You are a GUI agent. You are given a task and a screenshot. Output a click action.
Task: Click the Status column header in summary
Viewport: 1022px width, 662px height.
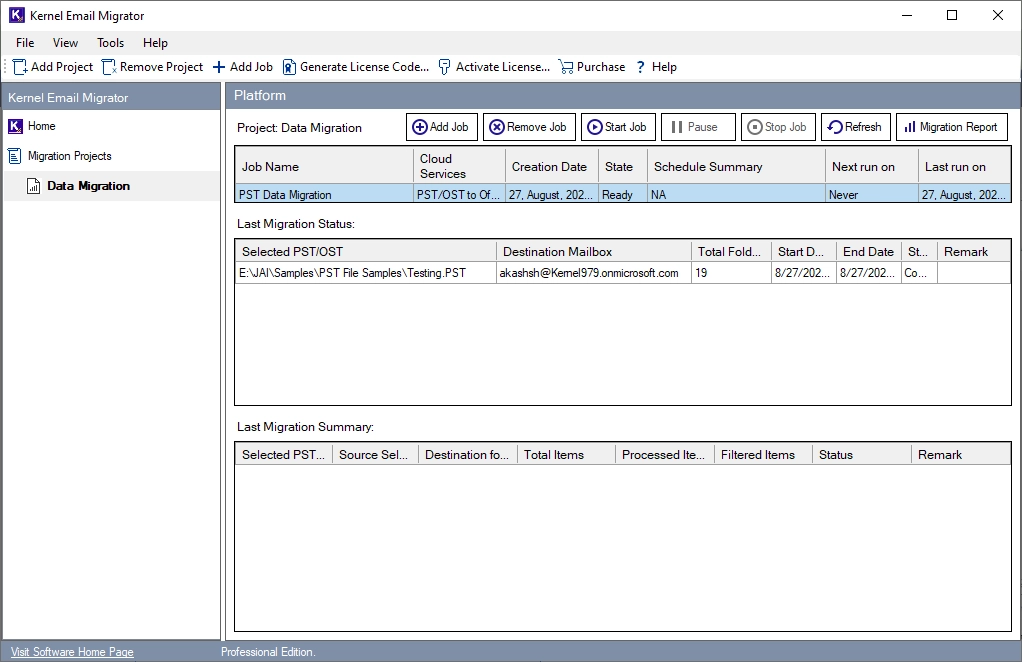862,455
